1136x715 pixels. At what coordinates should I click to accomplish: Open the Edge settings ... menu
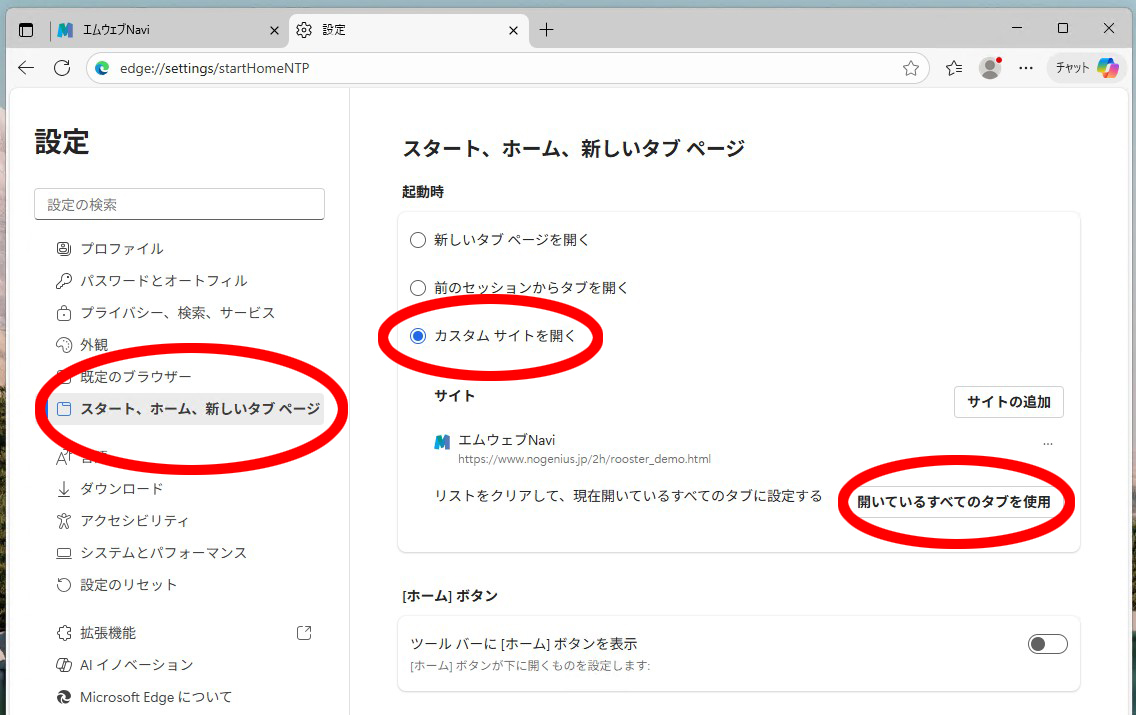coord(1026,67)
